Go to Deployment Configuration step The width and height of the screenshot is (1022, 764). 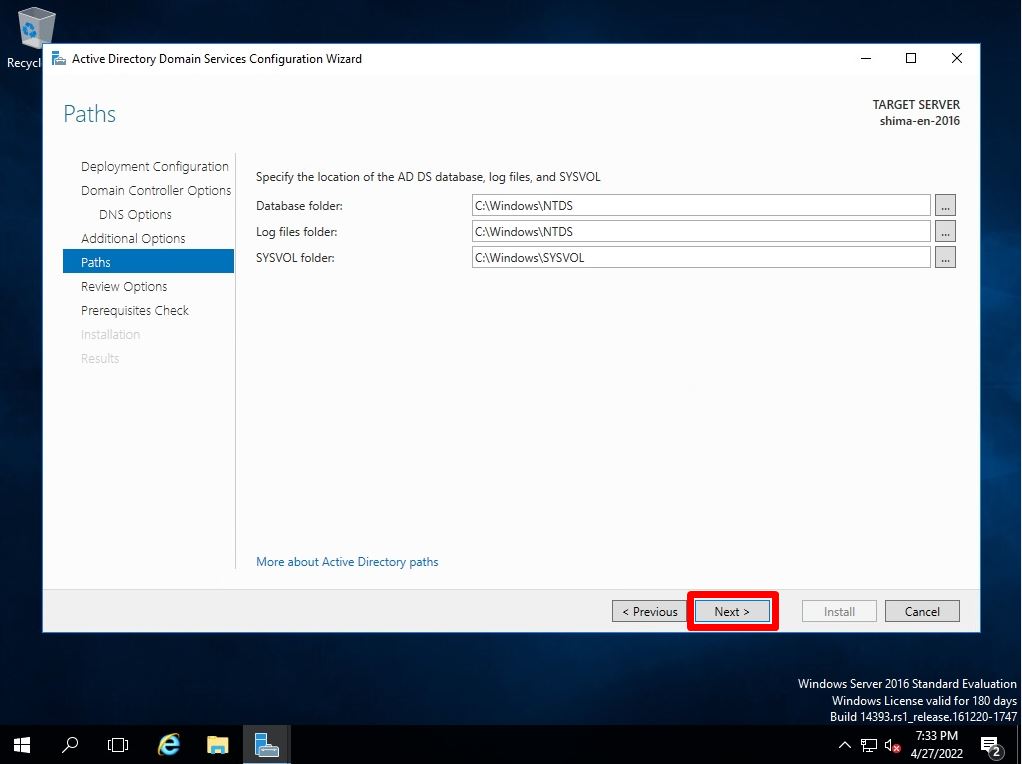(154, 166)
